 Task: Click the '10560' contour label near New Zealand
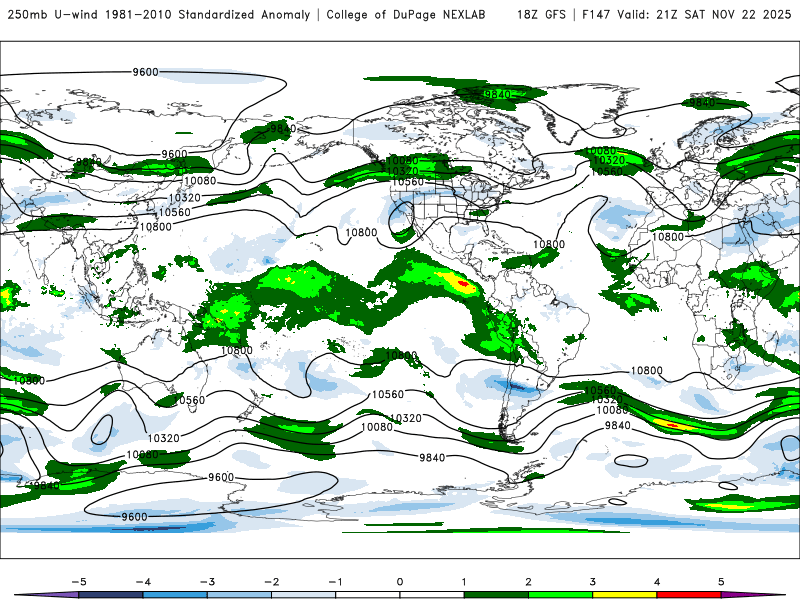189,400
